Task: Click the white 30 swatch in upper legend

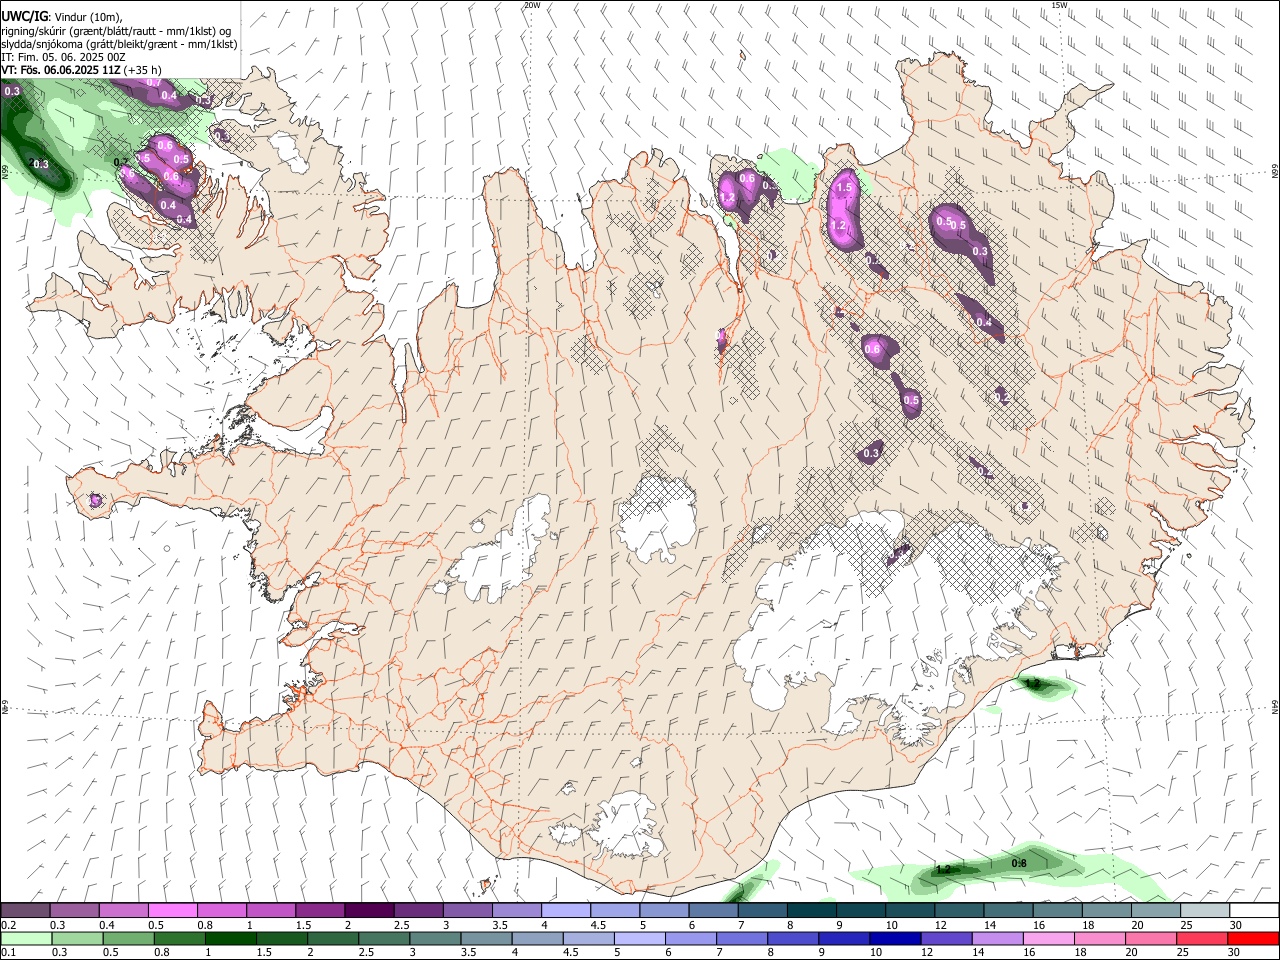Action: (1253, 911)
